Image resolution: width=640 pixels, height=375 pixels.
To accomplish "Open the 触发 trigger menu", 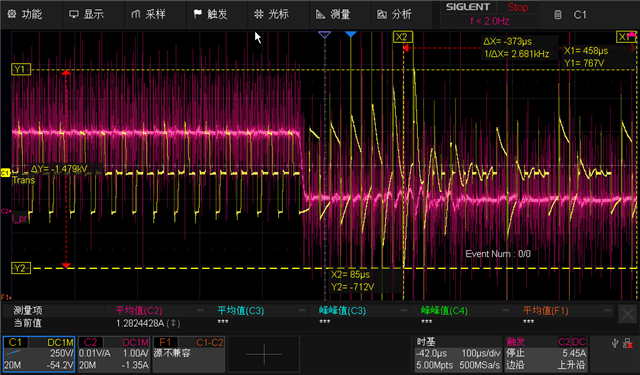I will 211,14.
